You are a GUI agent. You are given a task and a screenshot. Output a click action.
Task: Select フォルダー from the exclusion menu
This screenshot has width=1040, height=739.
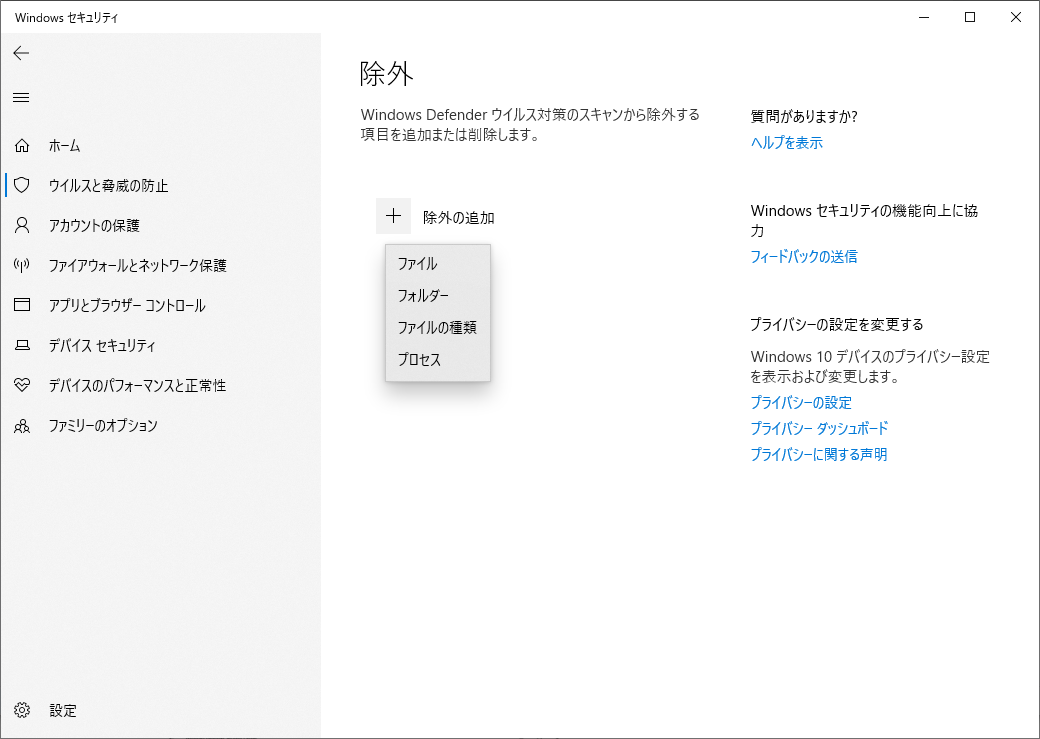[438, 295]
